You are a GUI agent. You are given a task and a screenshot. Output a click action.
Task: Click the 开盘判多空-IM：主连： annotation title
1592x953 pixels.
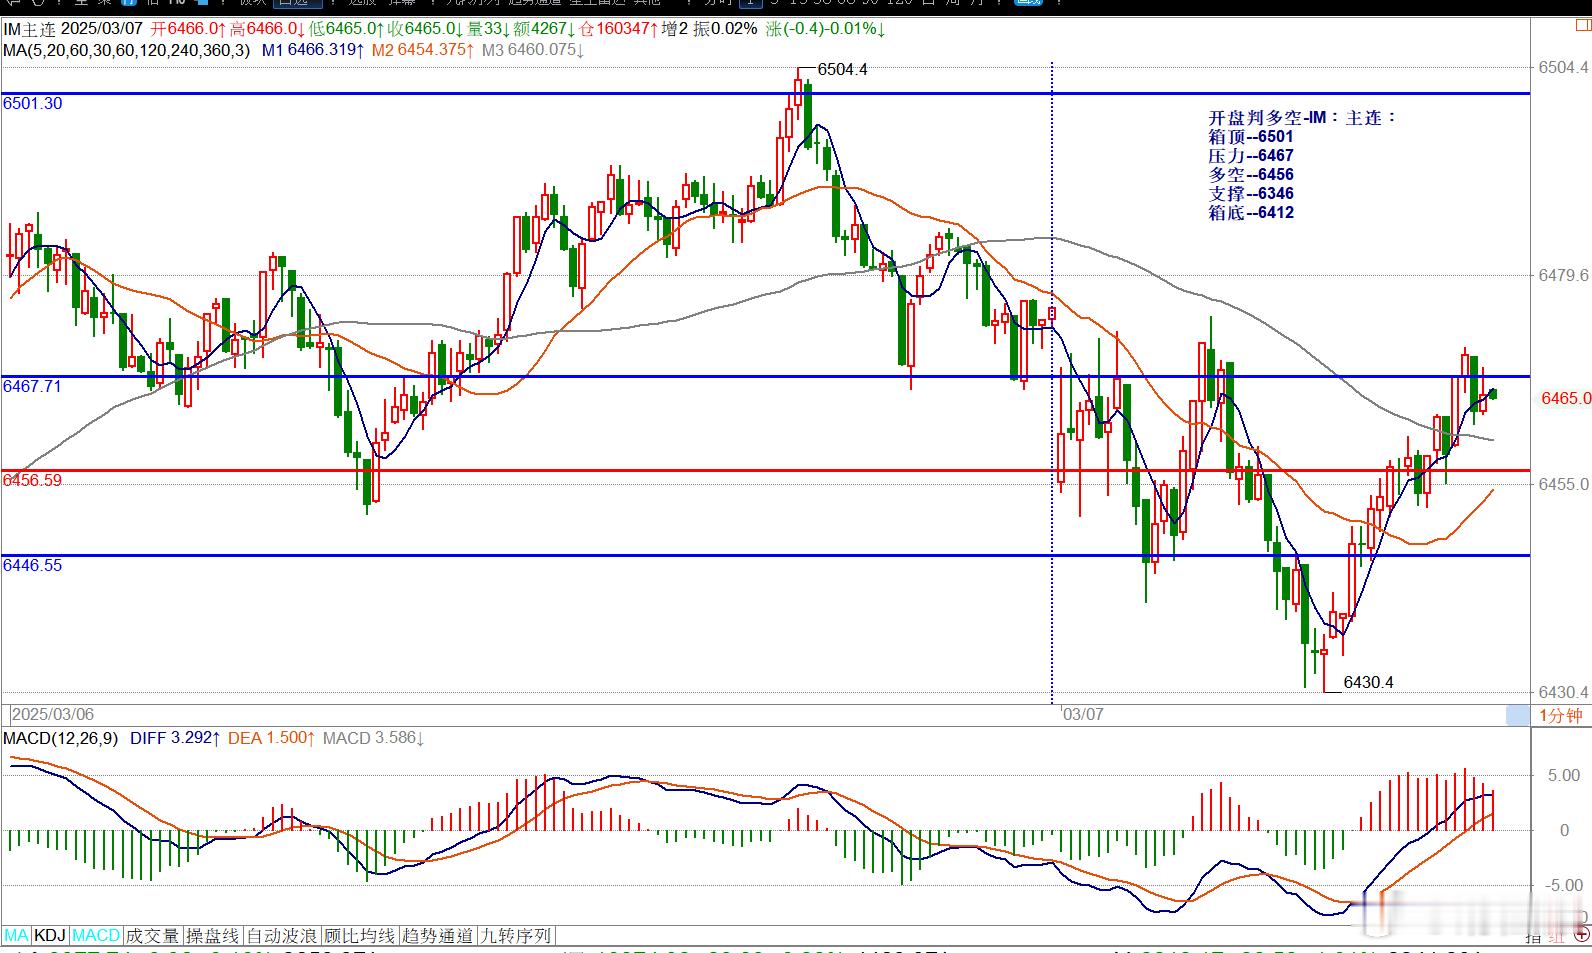1302,117
